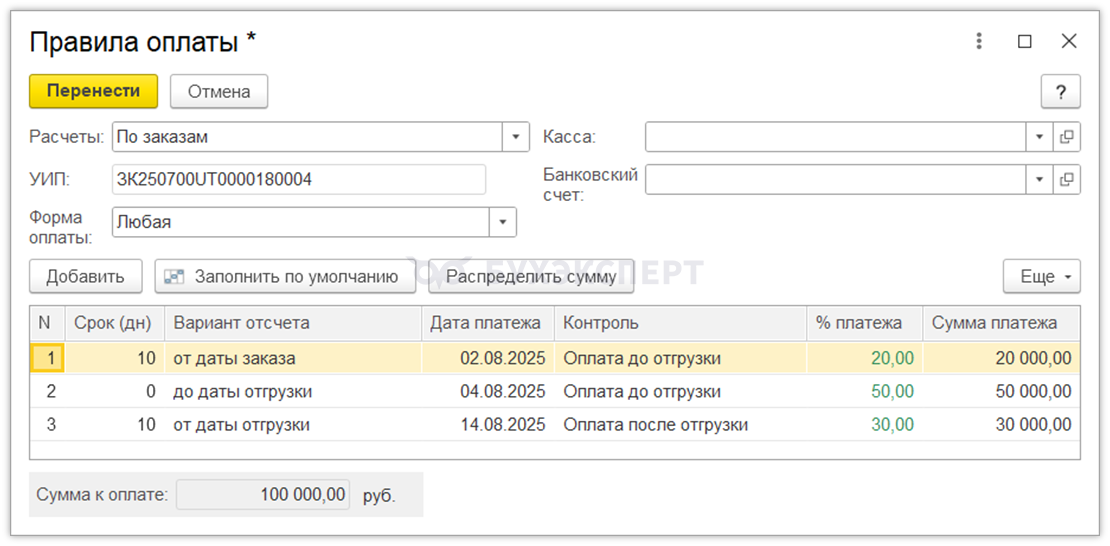Click Заполнить по умолчанию button
1110x546 pixels.
point(285,277)
